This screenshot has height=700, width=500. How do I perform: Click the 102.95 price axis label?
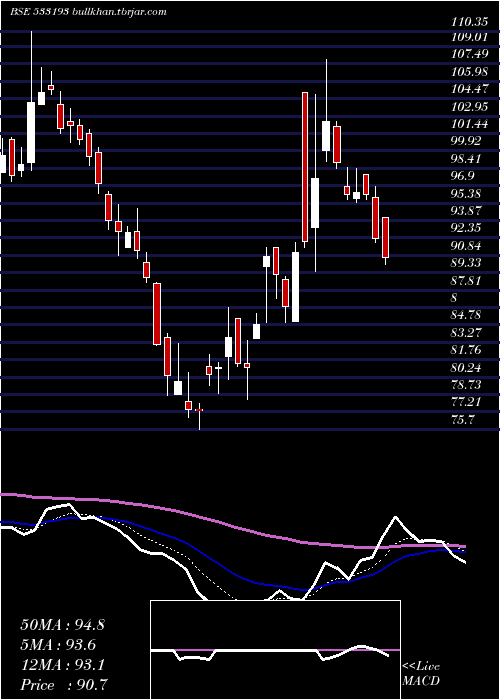click(468, 107)
